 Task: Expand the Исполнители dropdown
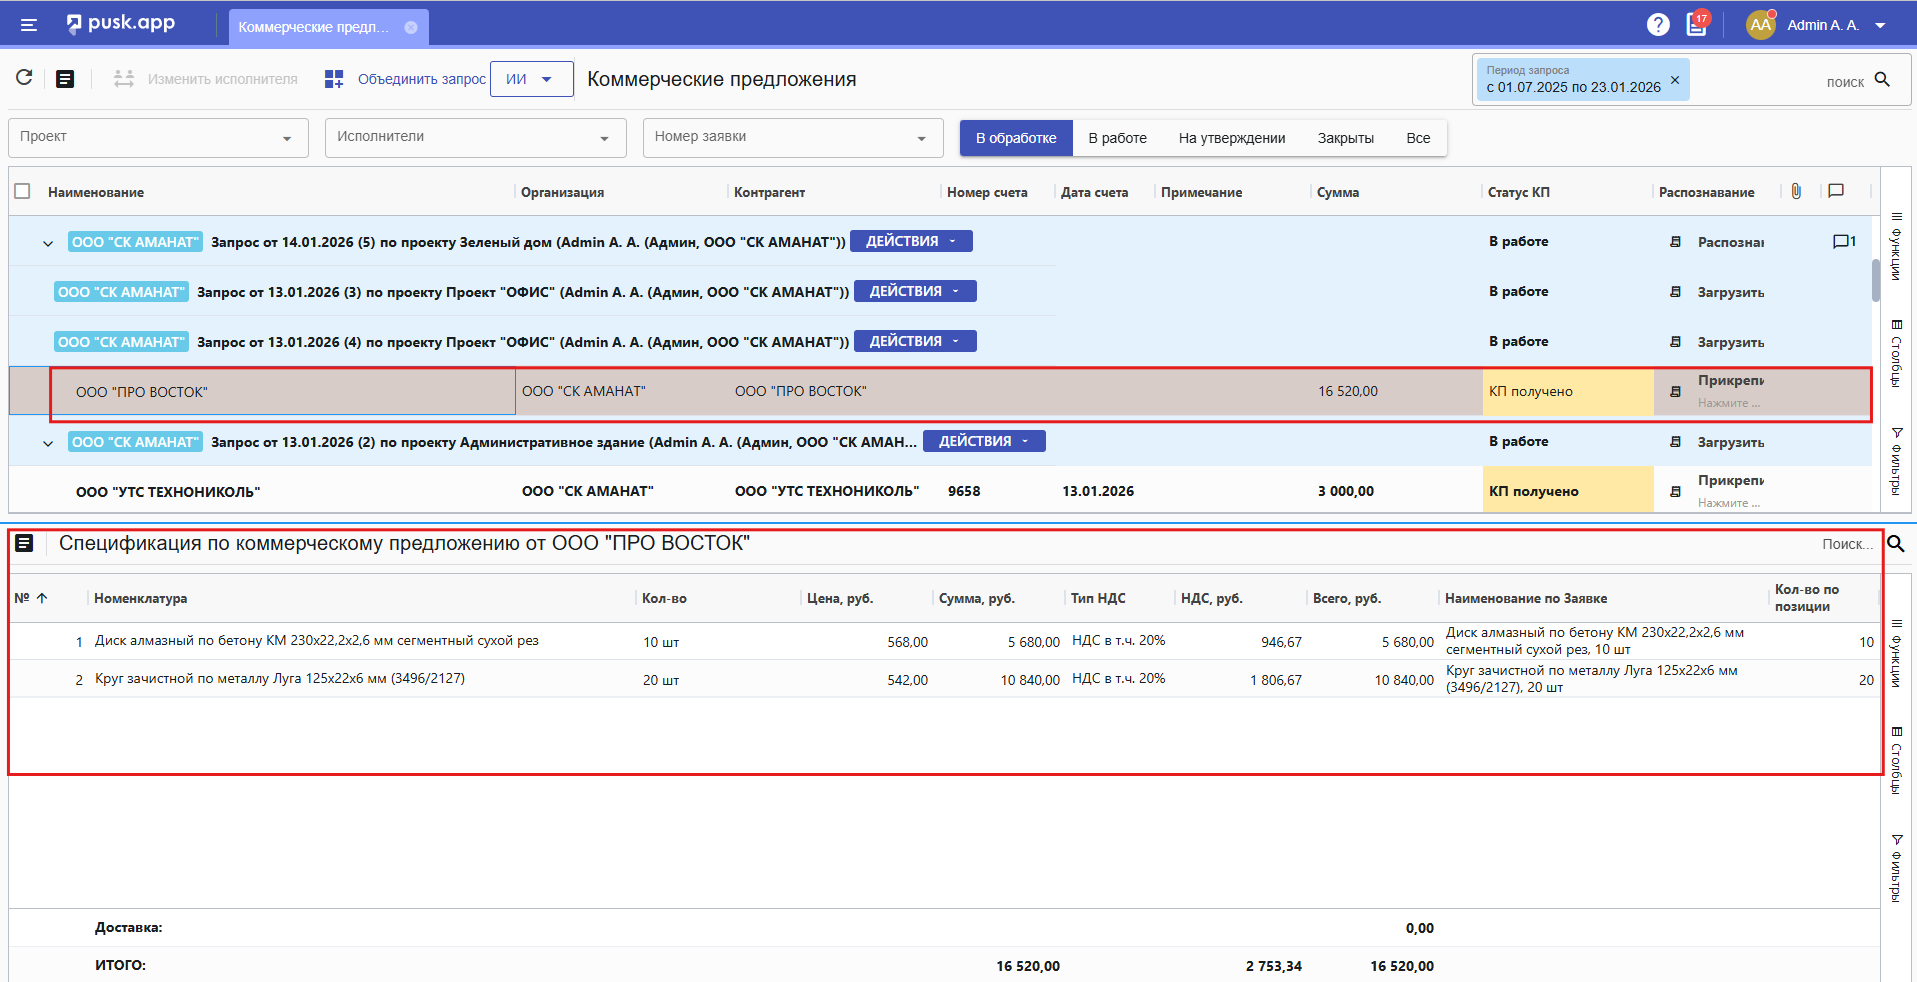tap(475, 138)
